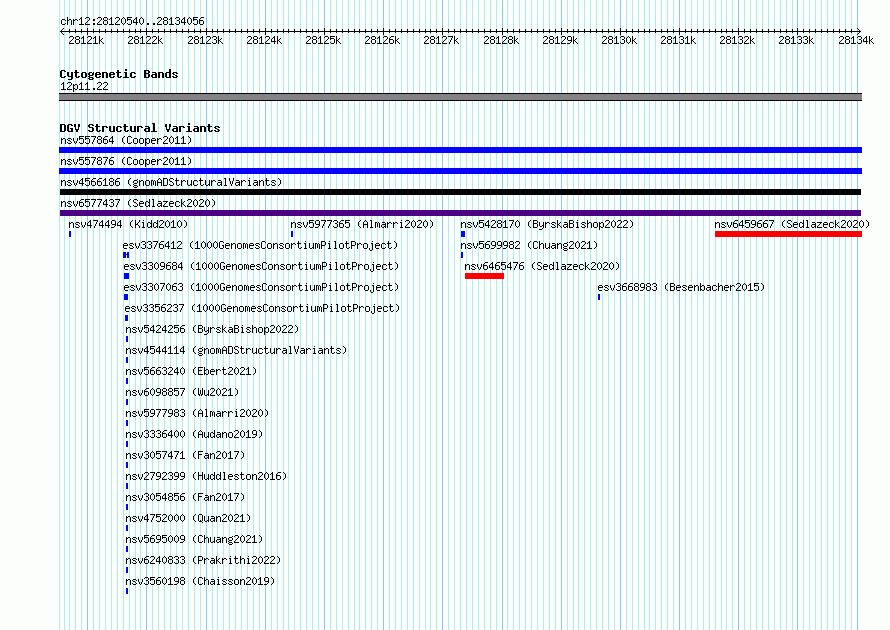Click the chr12:28120540..28134056 coordinates label
The width and height of the screenshot is (890, 630).
pos(132,21)
